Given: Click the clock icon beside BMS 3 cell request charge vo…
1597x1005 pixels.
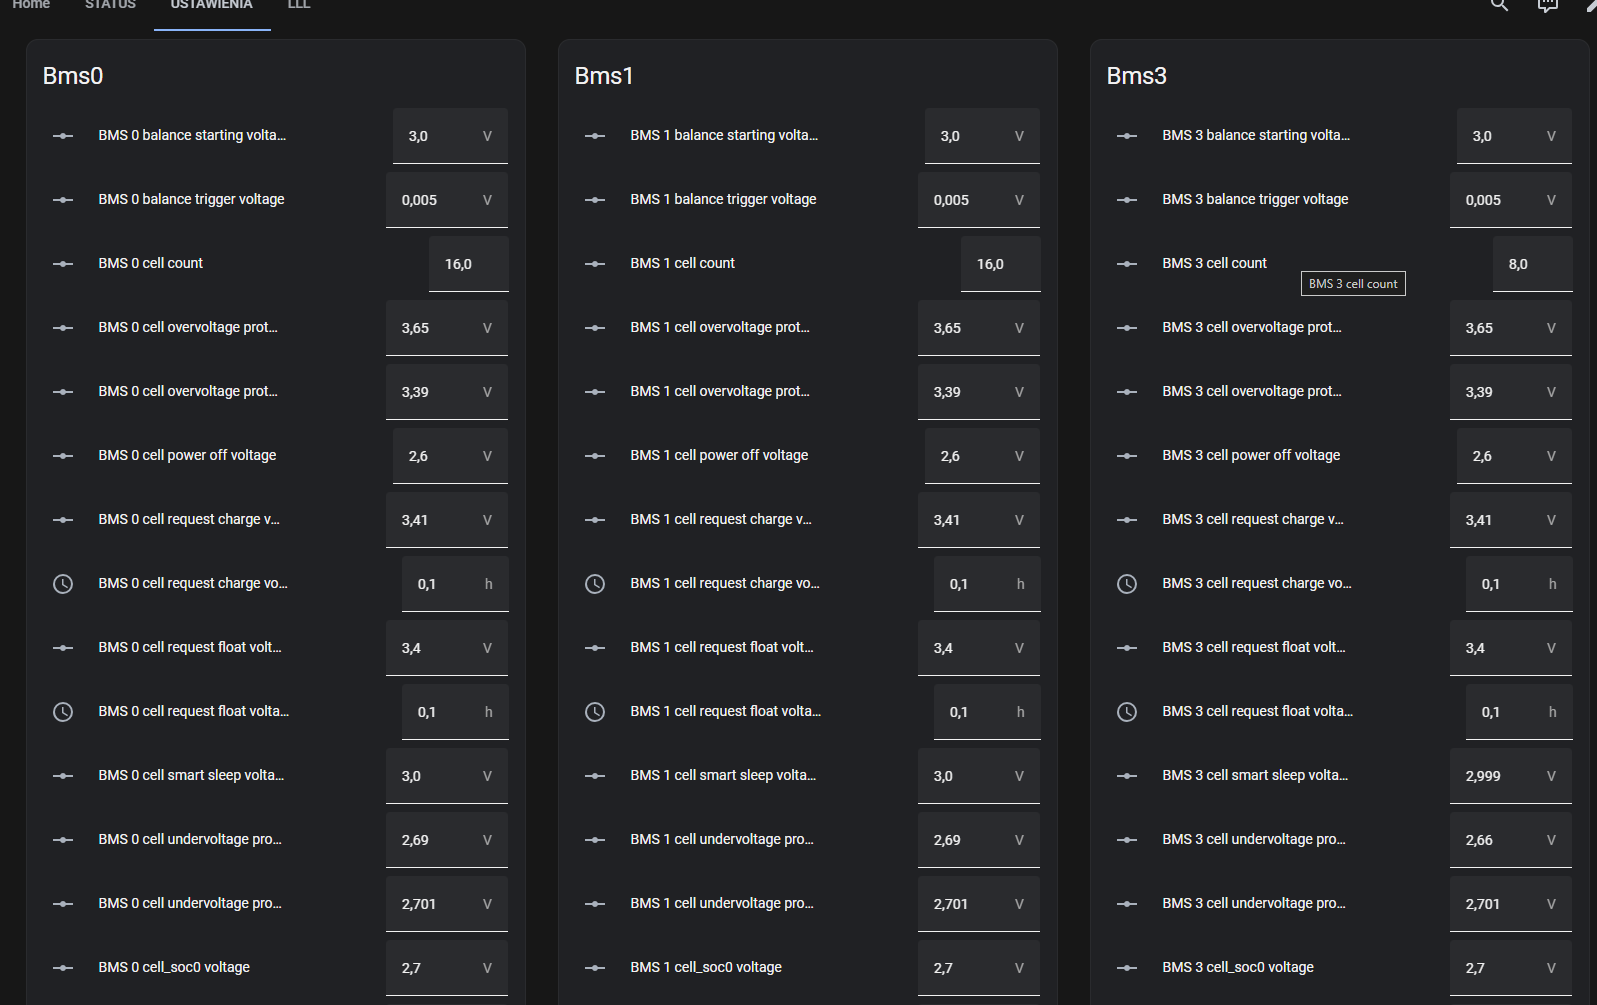Looking at the screenshot, I should pyautogui.click(x=1127, y=584).
